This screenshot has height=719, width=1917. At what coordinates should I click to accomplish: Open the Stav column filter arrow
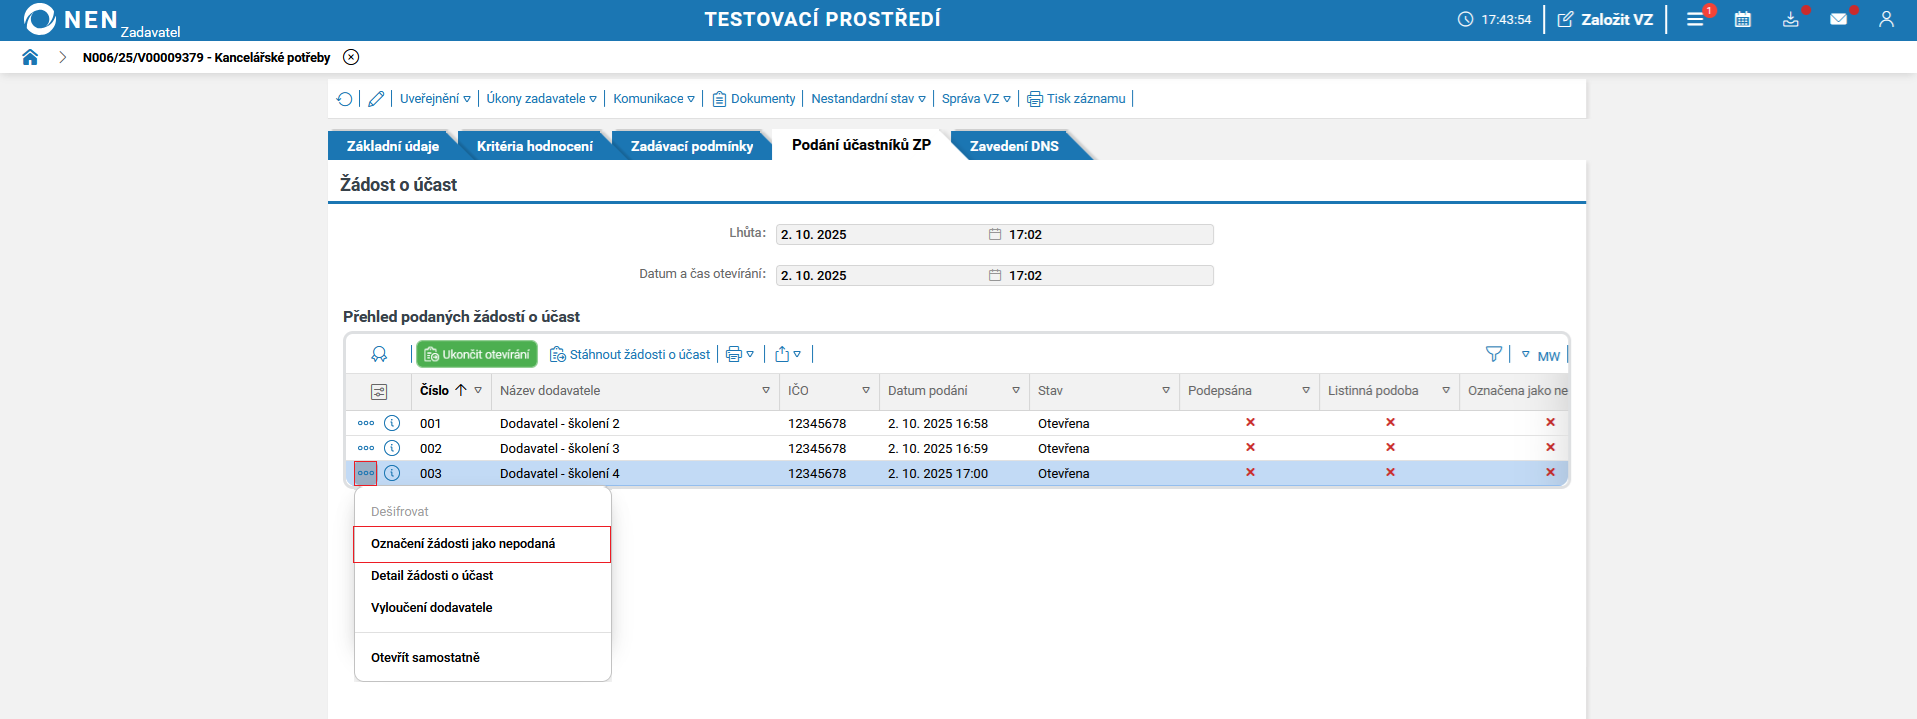pos(1165,391)
